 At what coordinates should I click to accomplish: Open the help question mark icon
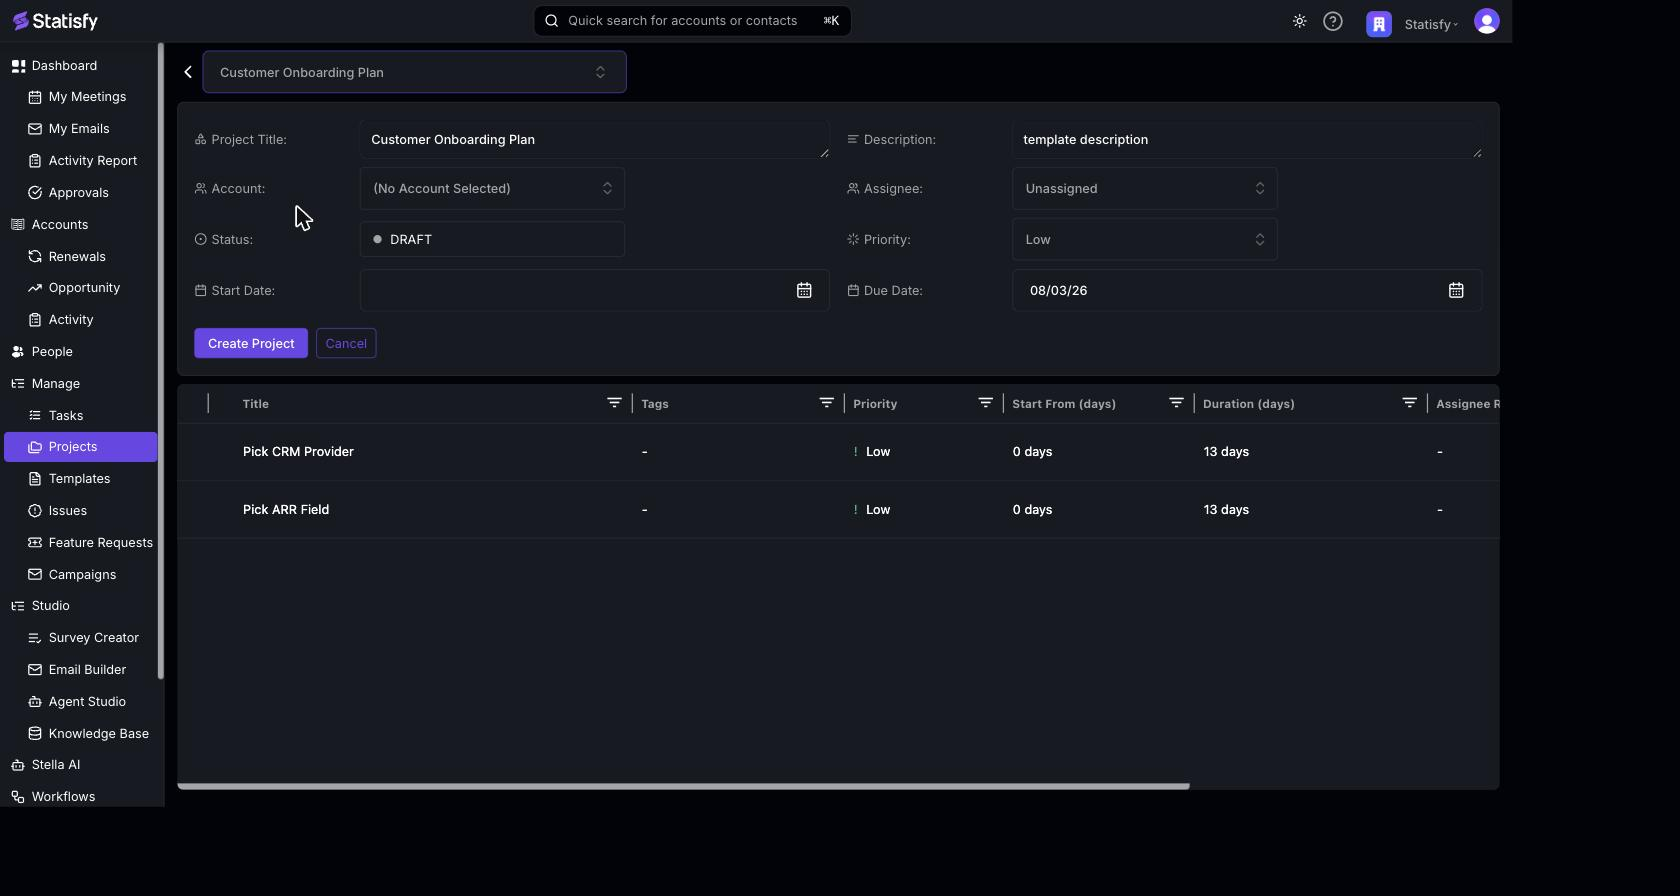tap(1333, 21)
